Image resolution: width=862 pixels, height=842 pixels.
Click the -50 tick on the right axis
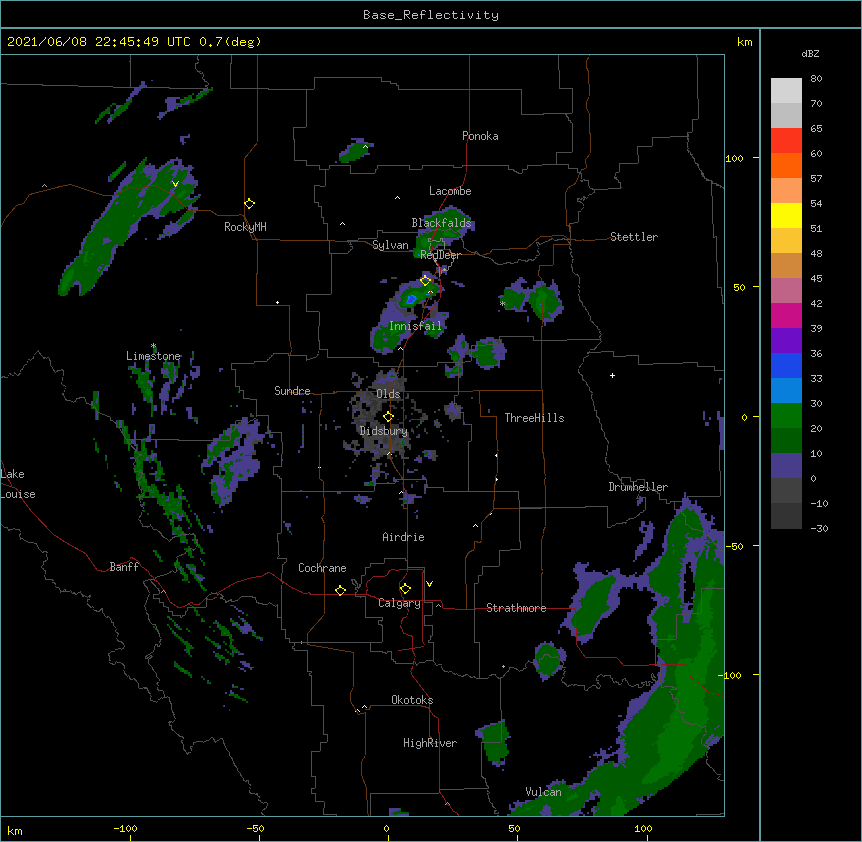[x=734, y=546]
